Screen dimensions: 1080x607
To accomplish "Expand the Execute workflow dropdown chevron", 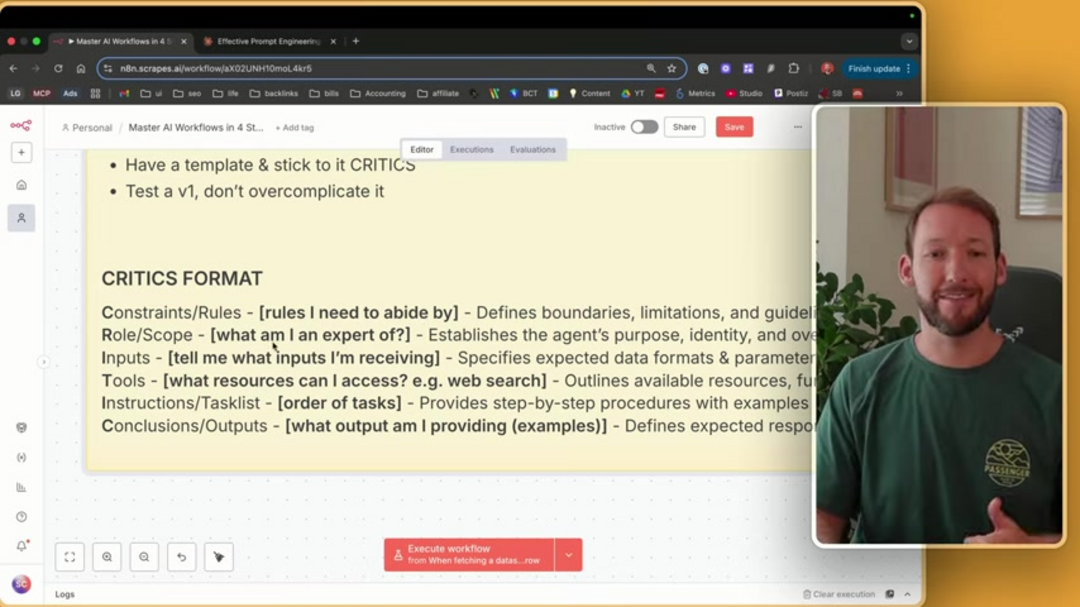I will point(567,554).
